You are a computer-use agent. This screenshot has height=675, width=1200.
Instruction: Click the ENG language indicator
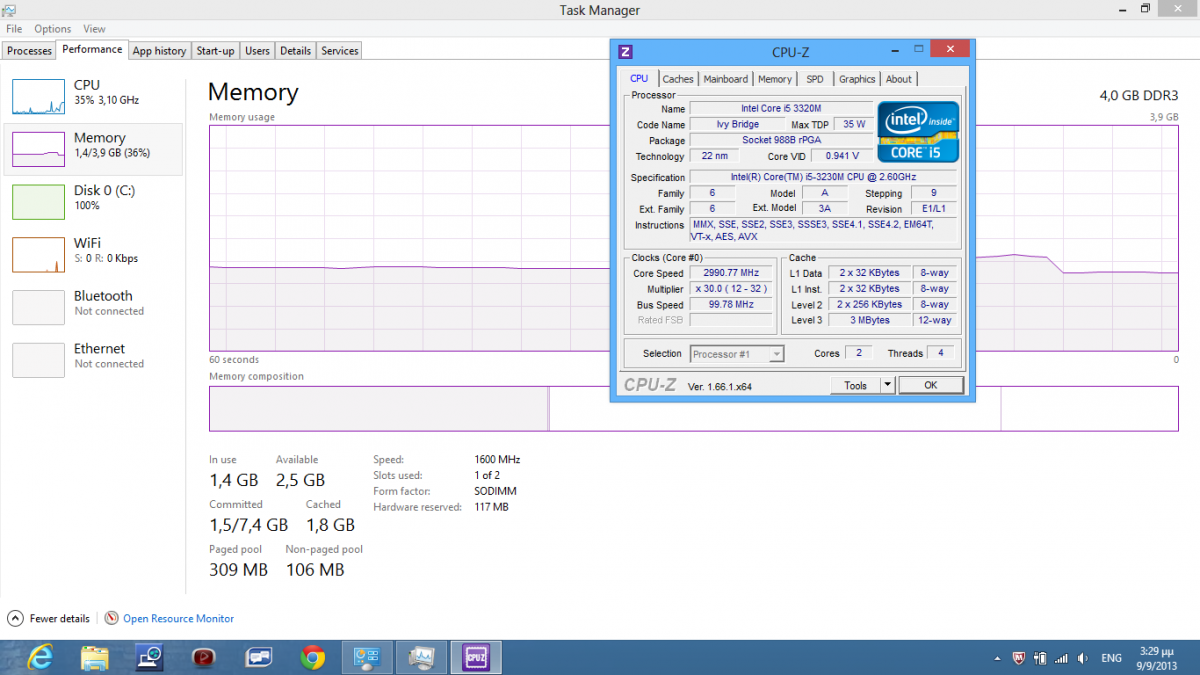pos(1111,658)
